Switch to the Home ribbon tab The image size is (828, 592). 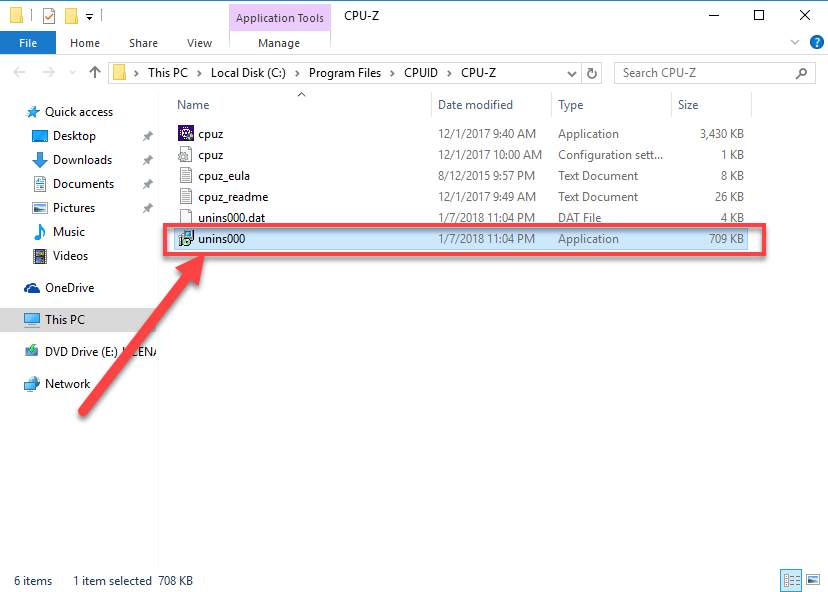[x=85, y=43]
